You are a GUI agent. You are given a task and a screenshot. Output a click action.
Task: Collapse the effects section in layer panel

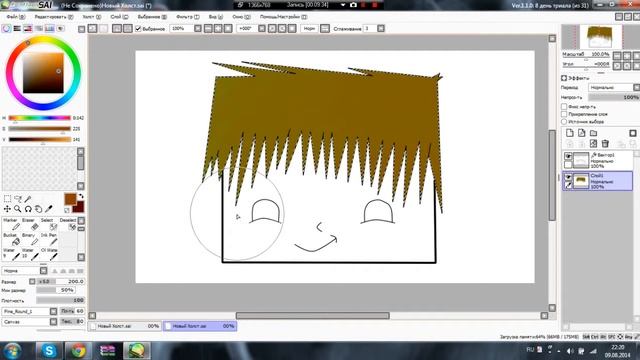pos(564,78)
